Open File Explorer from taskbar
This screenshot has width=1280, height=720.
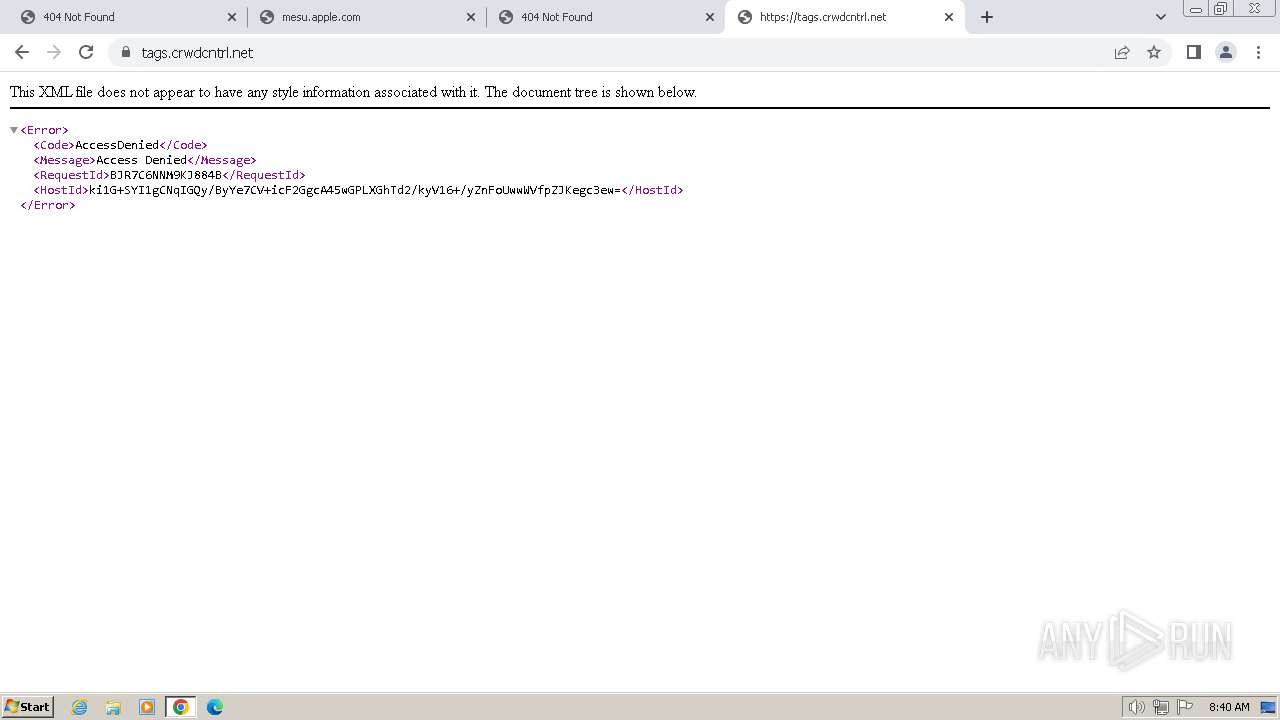click(x=113, y=707)
